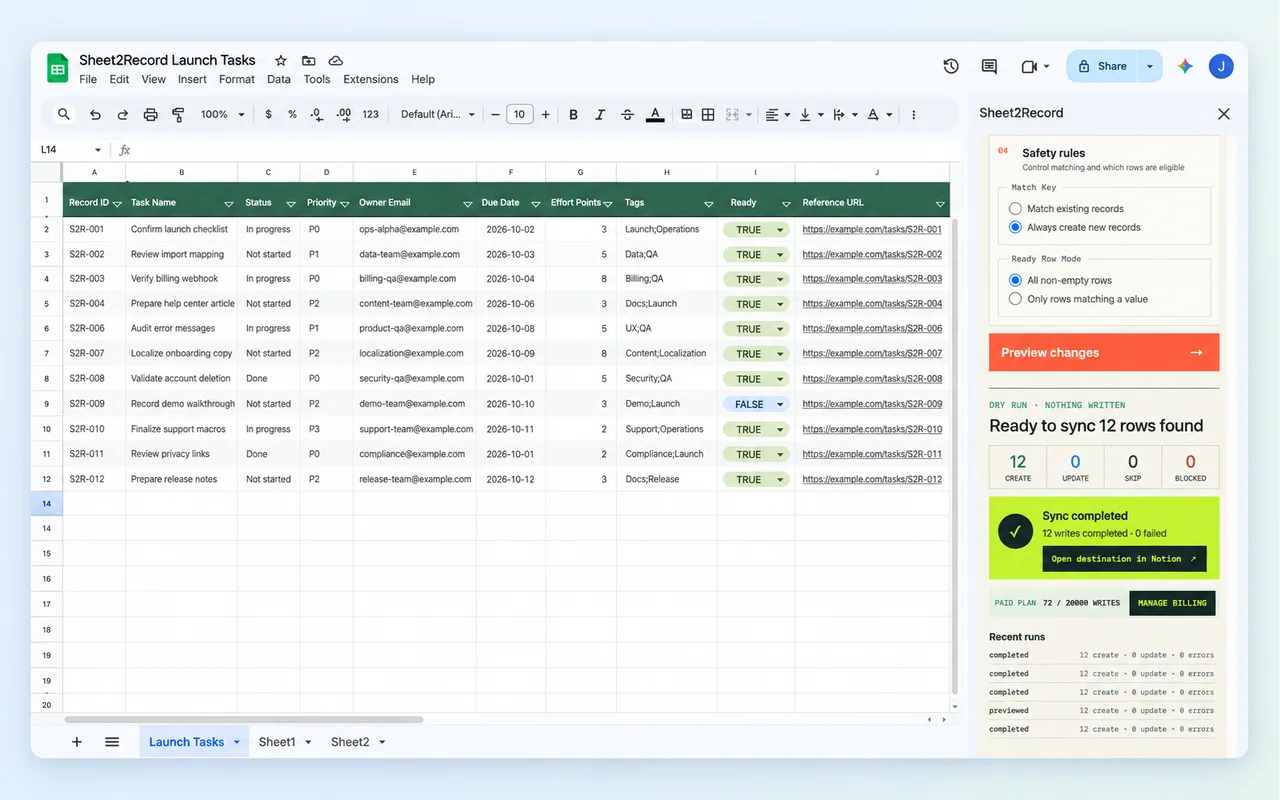Open the File menu
Screen dimensions: 1280x800
tap(88, 79)
